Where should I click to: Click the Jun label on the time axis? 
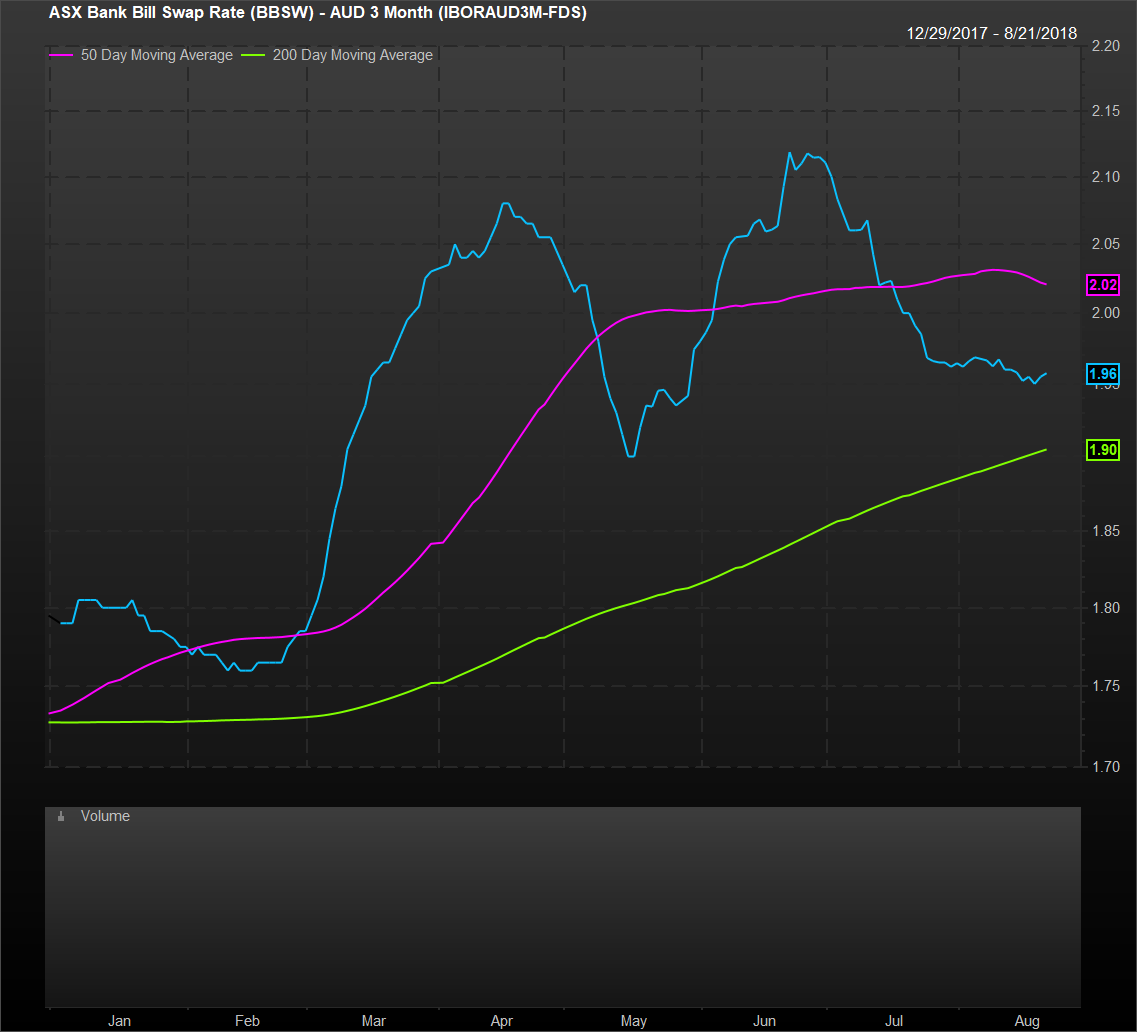pyautogui.click(x=765, y=1021)
